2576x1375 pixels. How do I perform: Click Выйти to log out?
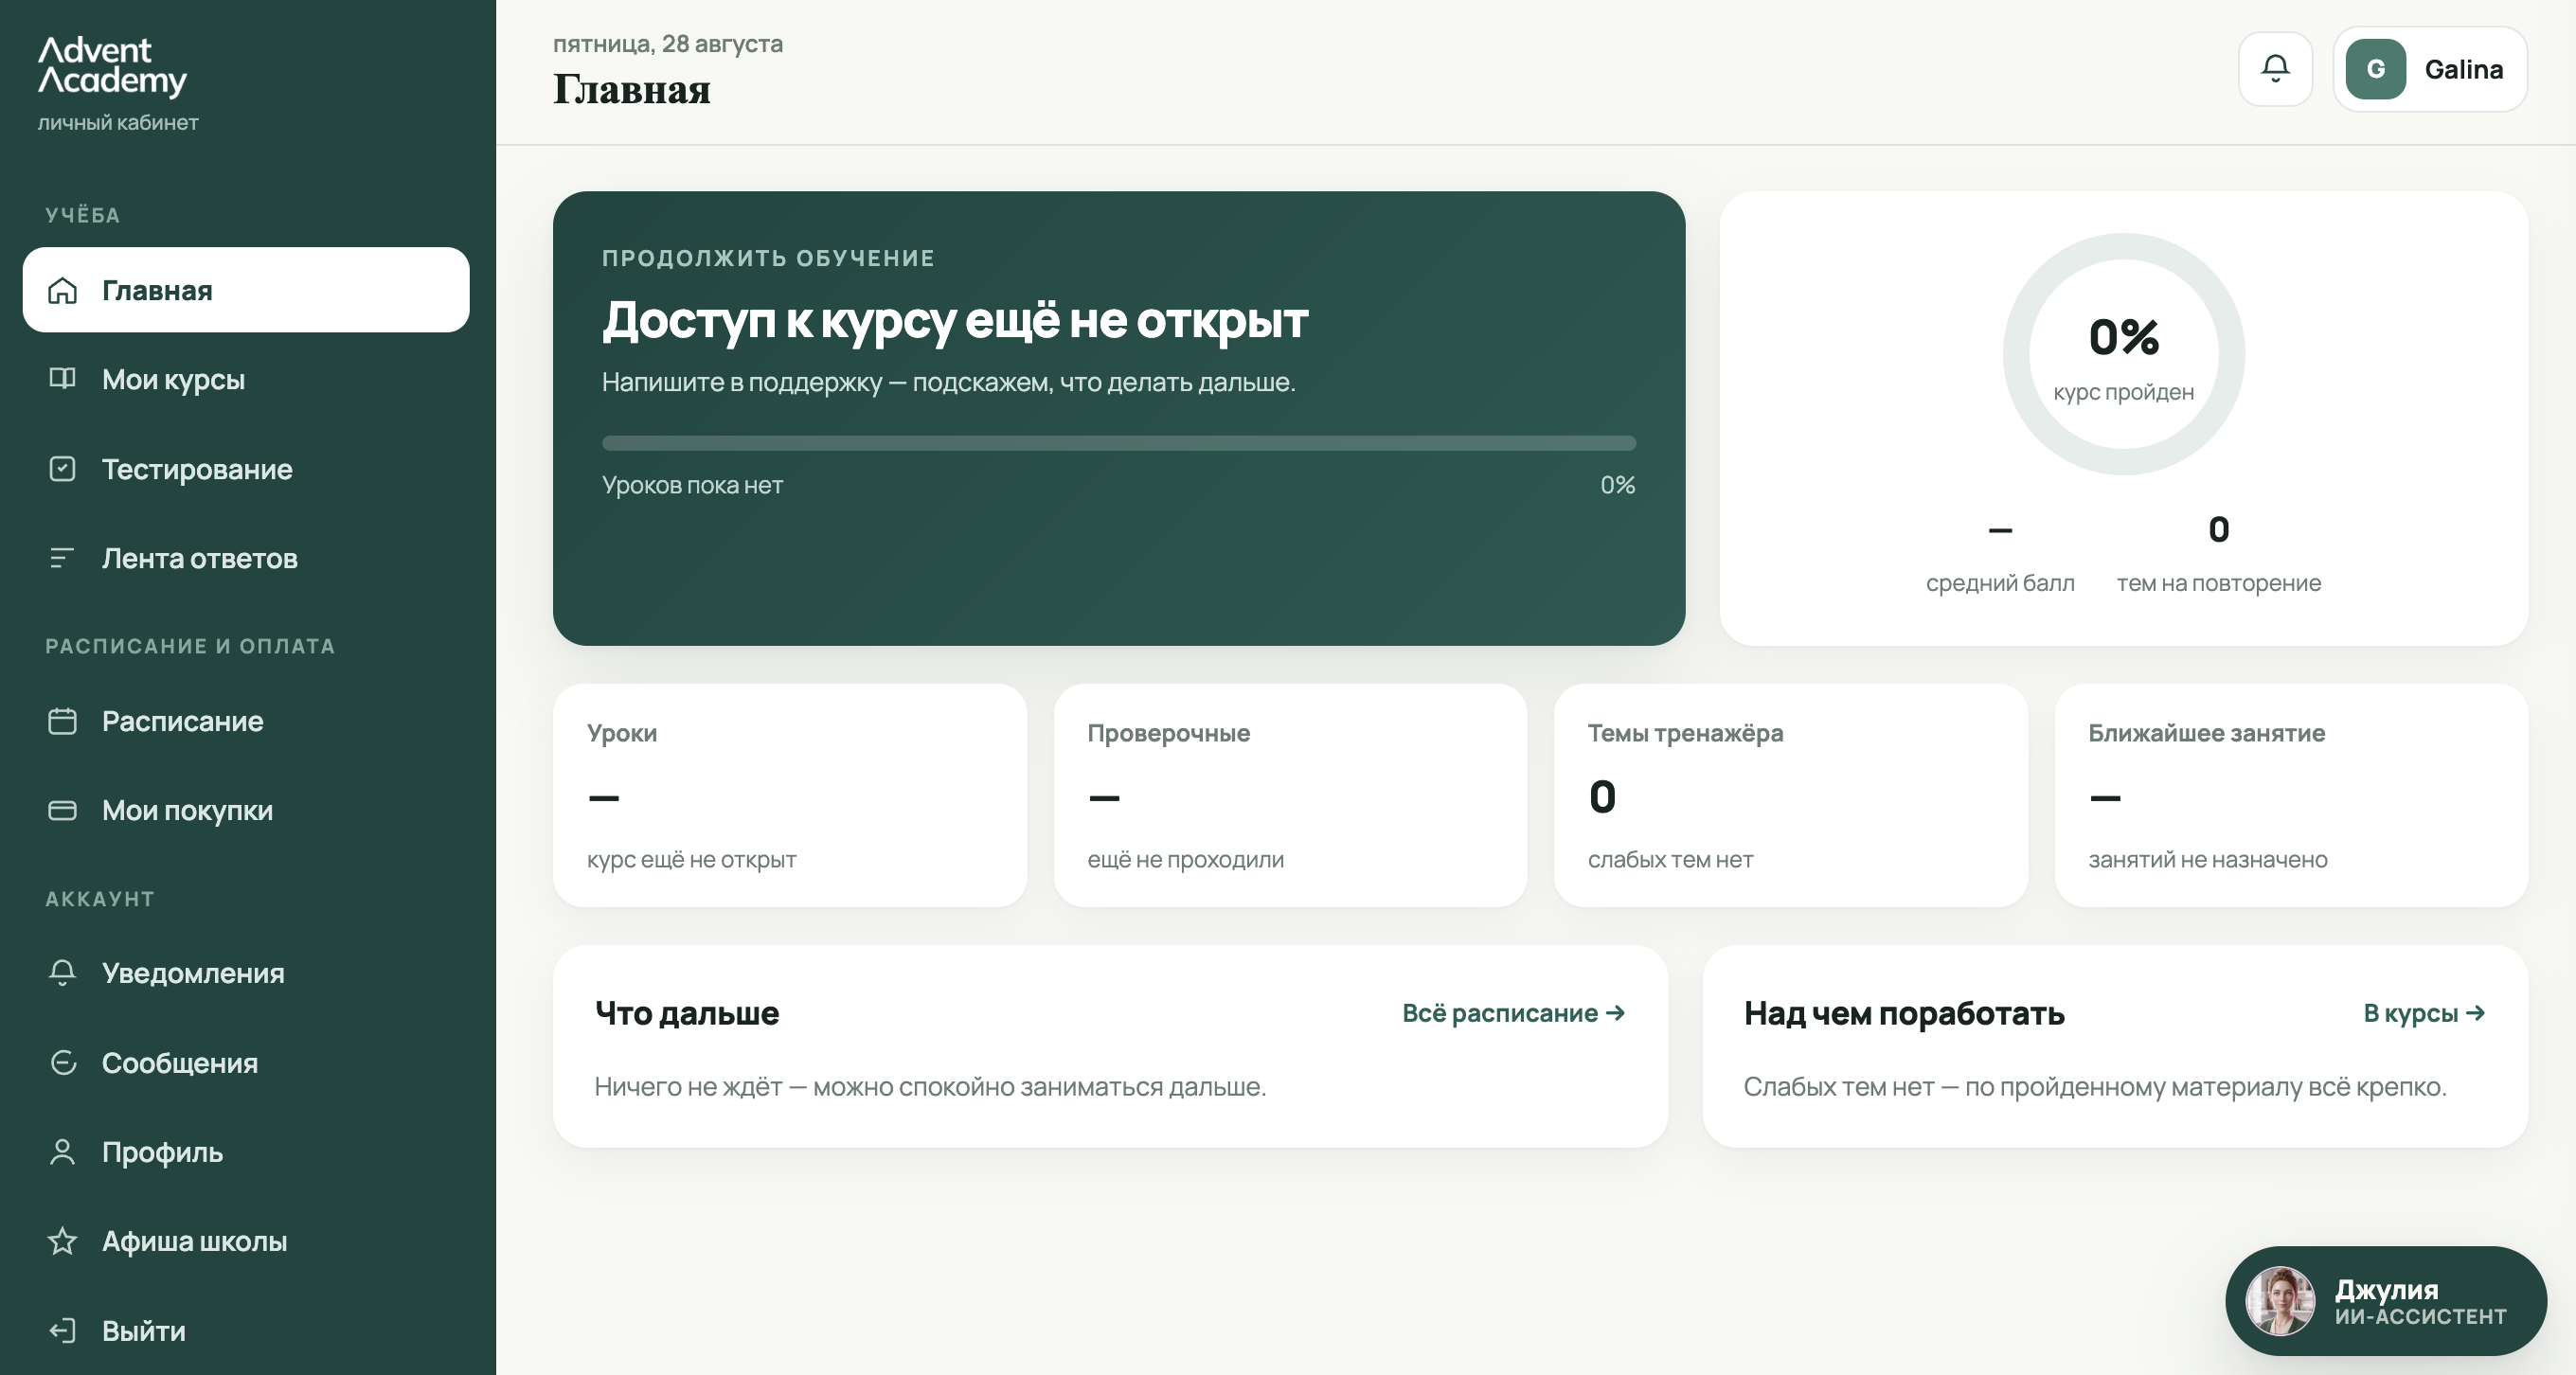246,1331
